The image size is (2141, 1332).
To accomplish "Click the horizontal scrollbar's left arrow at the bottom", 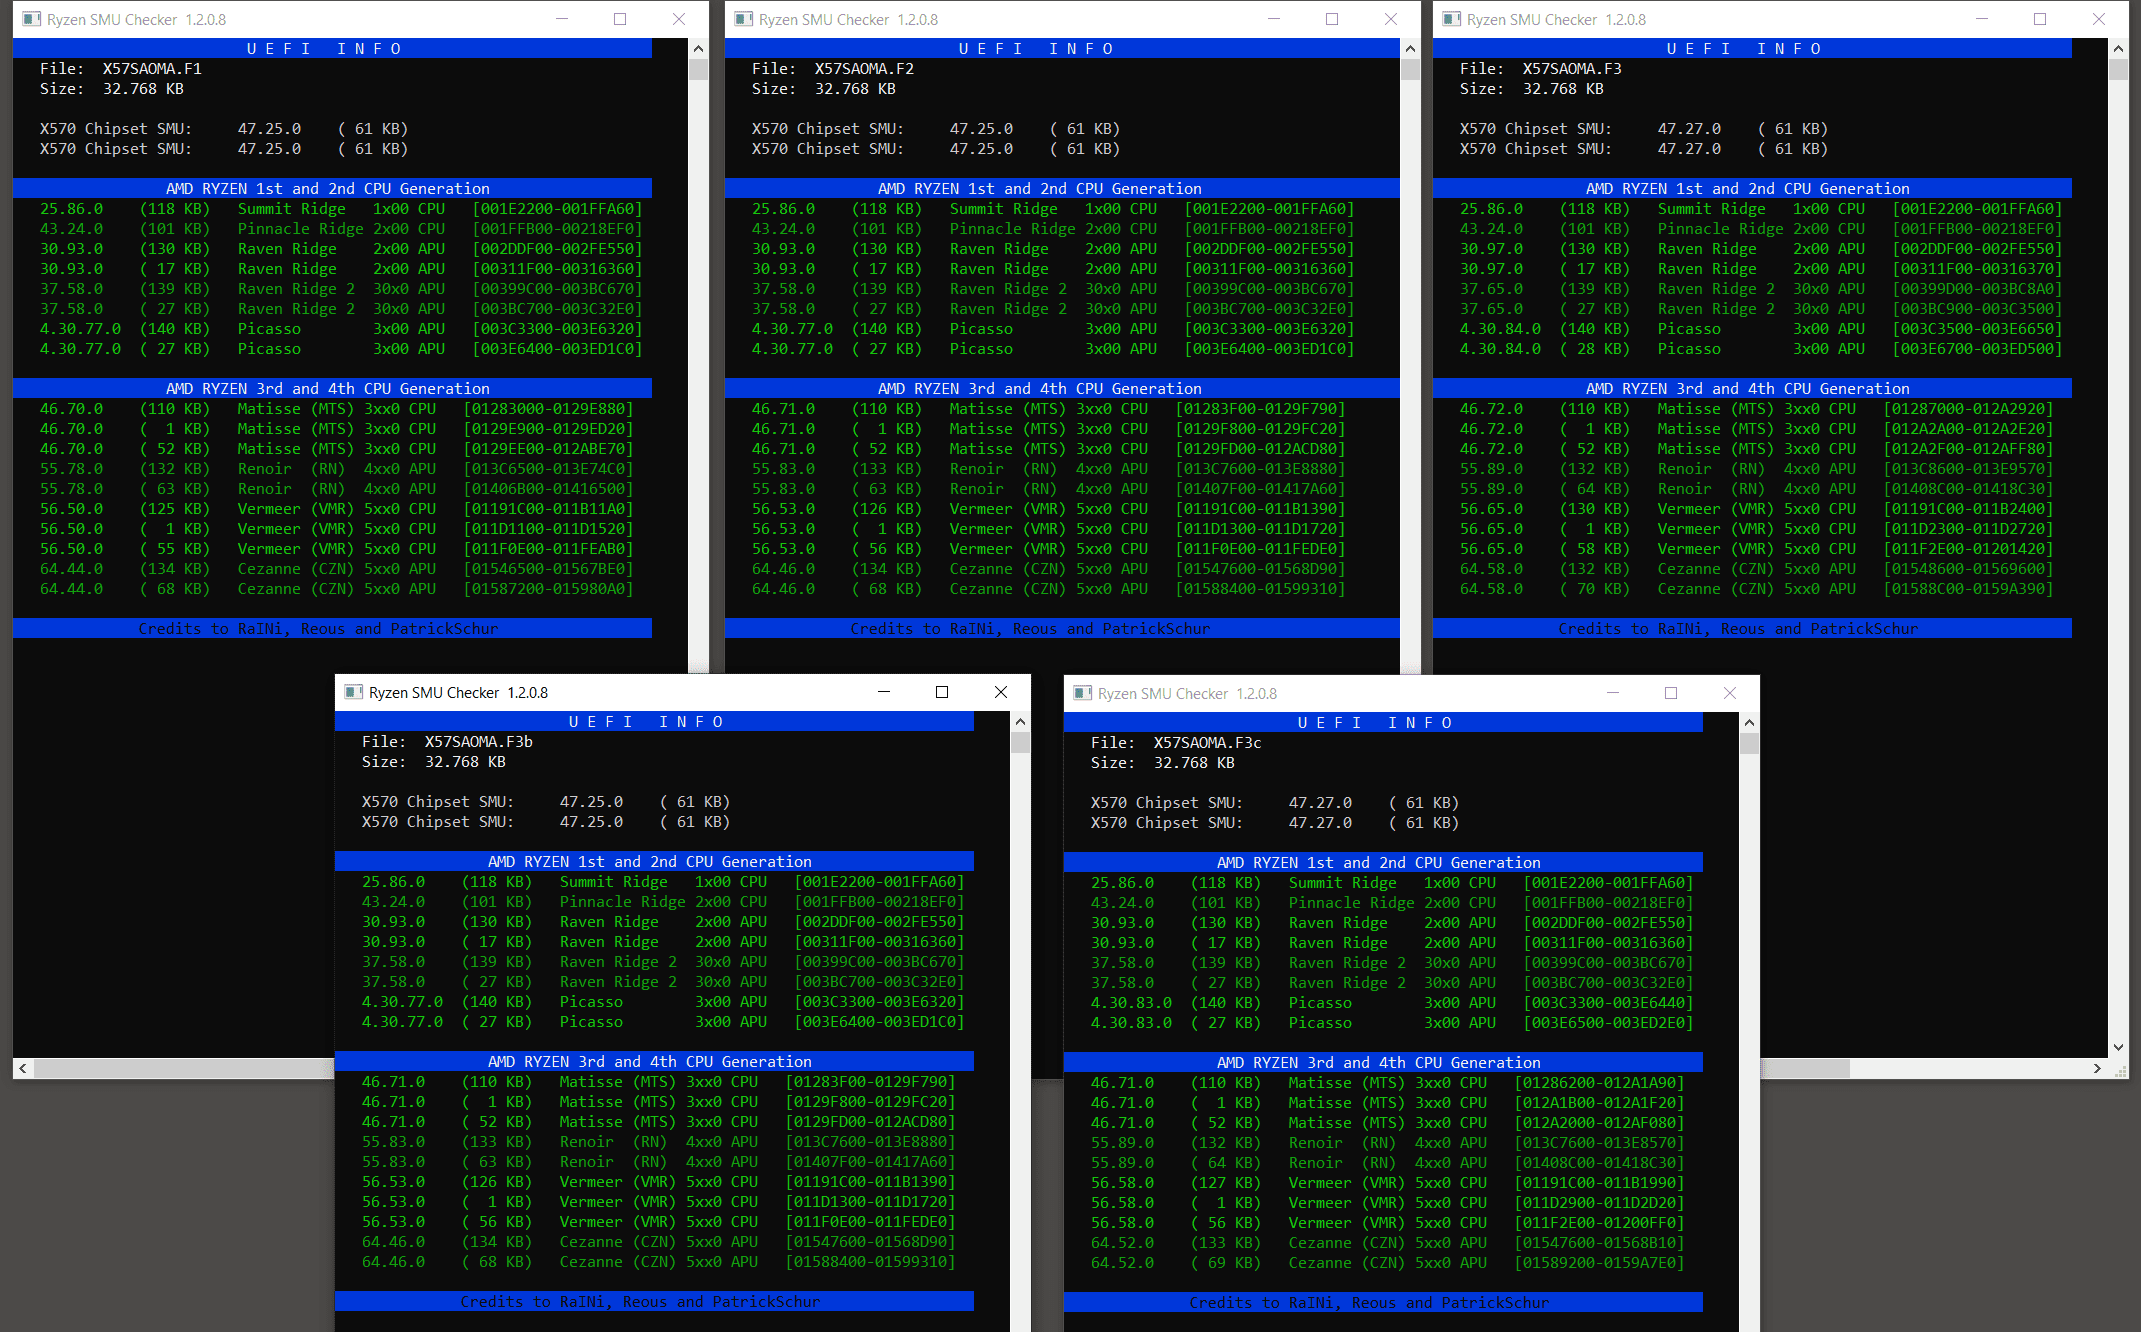I will tap(23, 1068).
